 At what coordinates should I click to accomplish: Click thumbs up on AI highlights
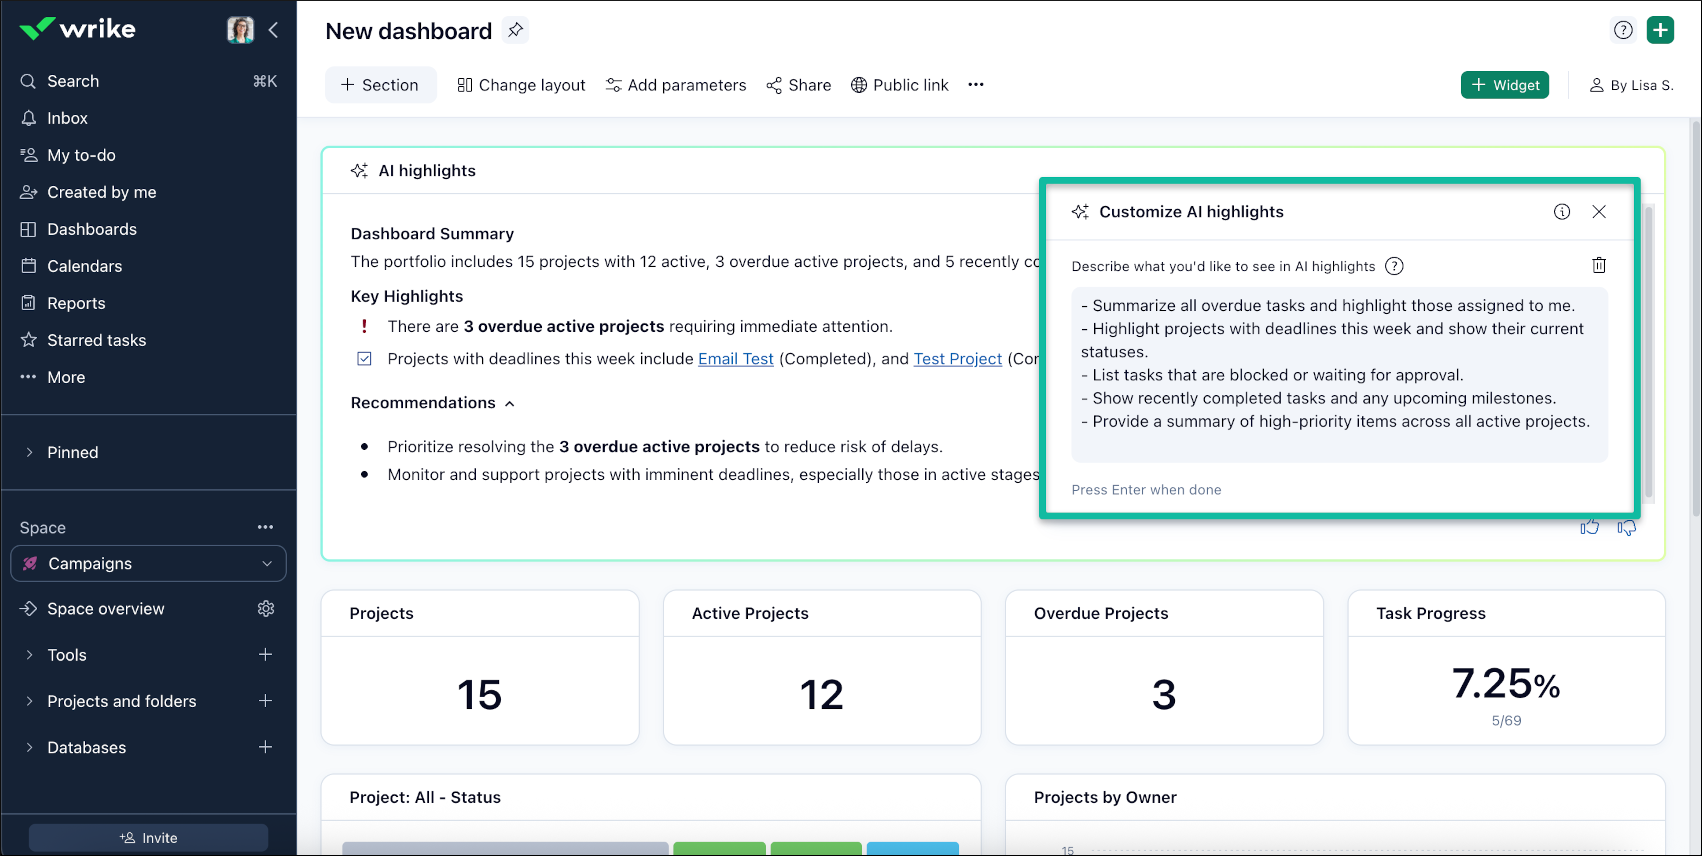click(1590, 527)
